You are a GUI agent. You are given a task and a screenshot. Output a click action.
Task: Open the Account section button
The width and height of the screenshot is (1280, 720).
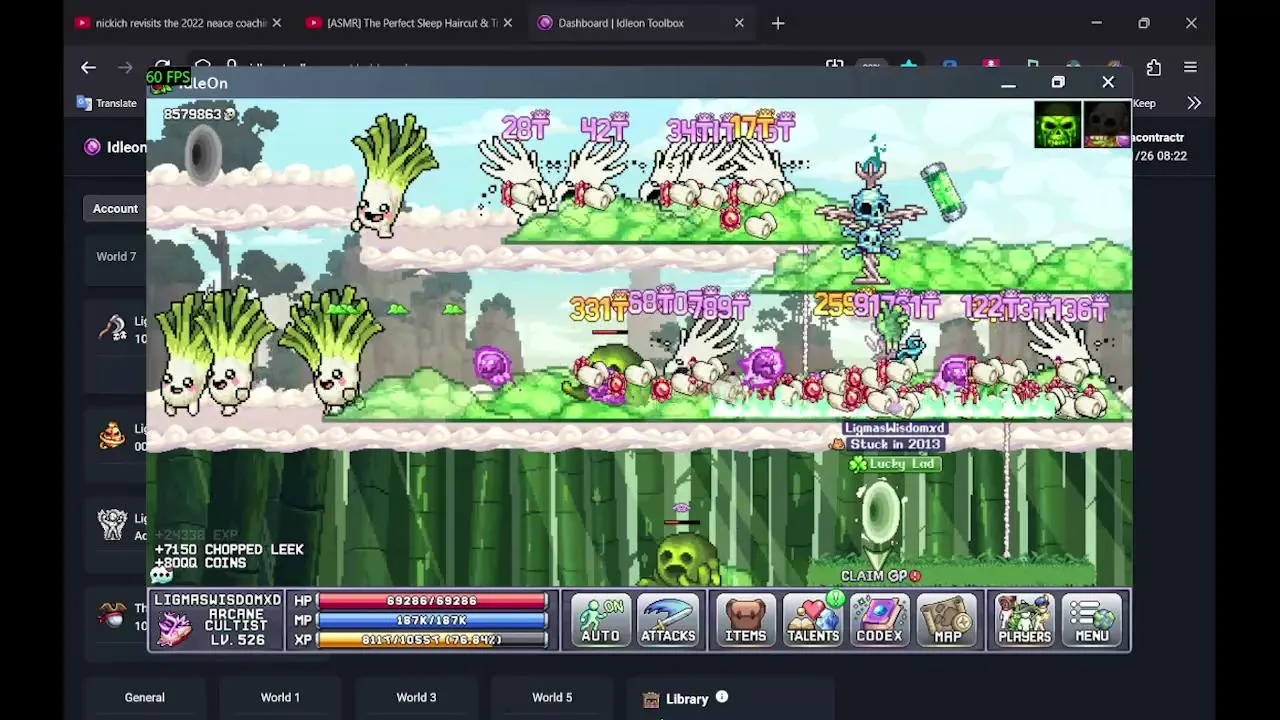pyautogui.click(x=115, y=208)
